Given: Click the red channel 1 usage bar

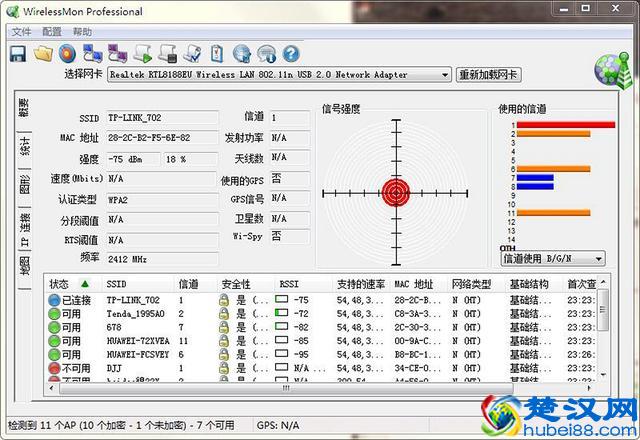Looking at the screenshot, I should tap(565, 125).
